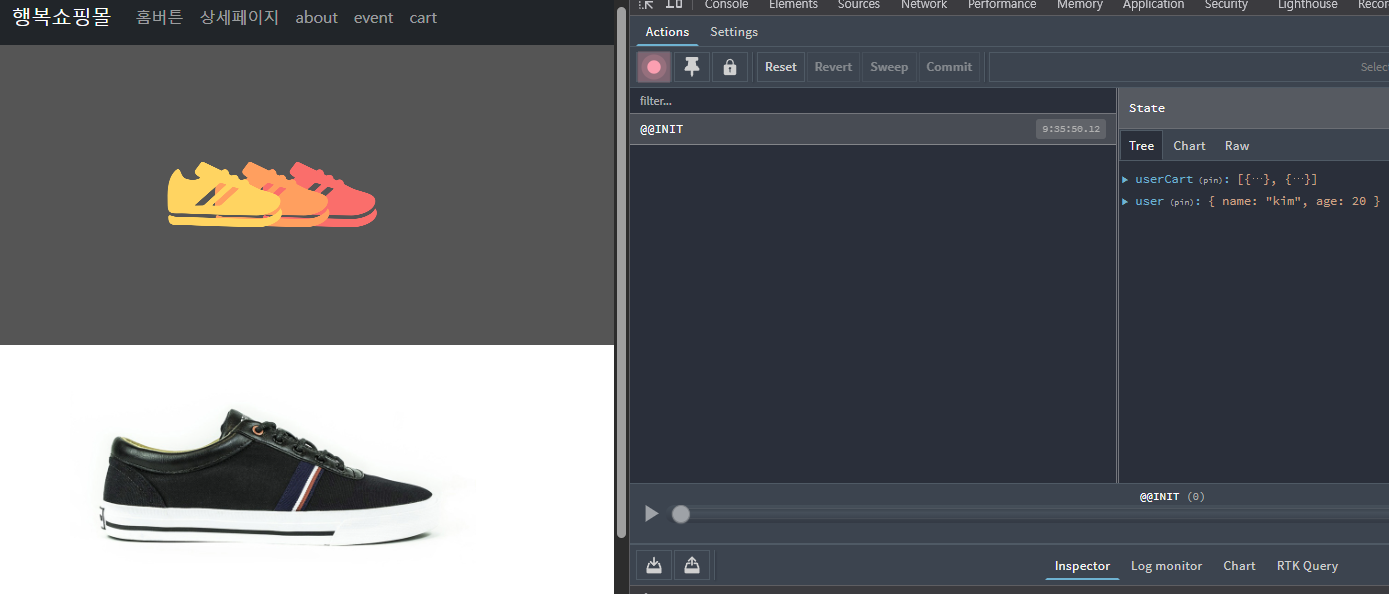Click the Sweep button
1389x594 pixels.
pyautogui.click(x=889, y=67)
